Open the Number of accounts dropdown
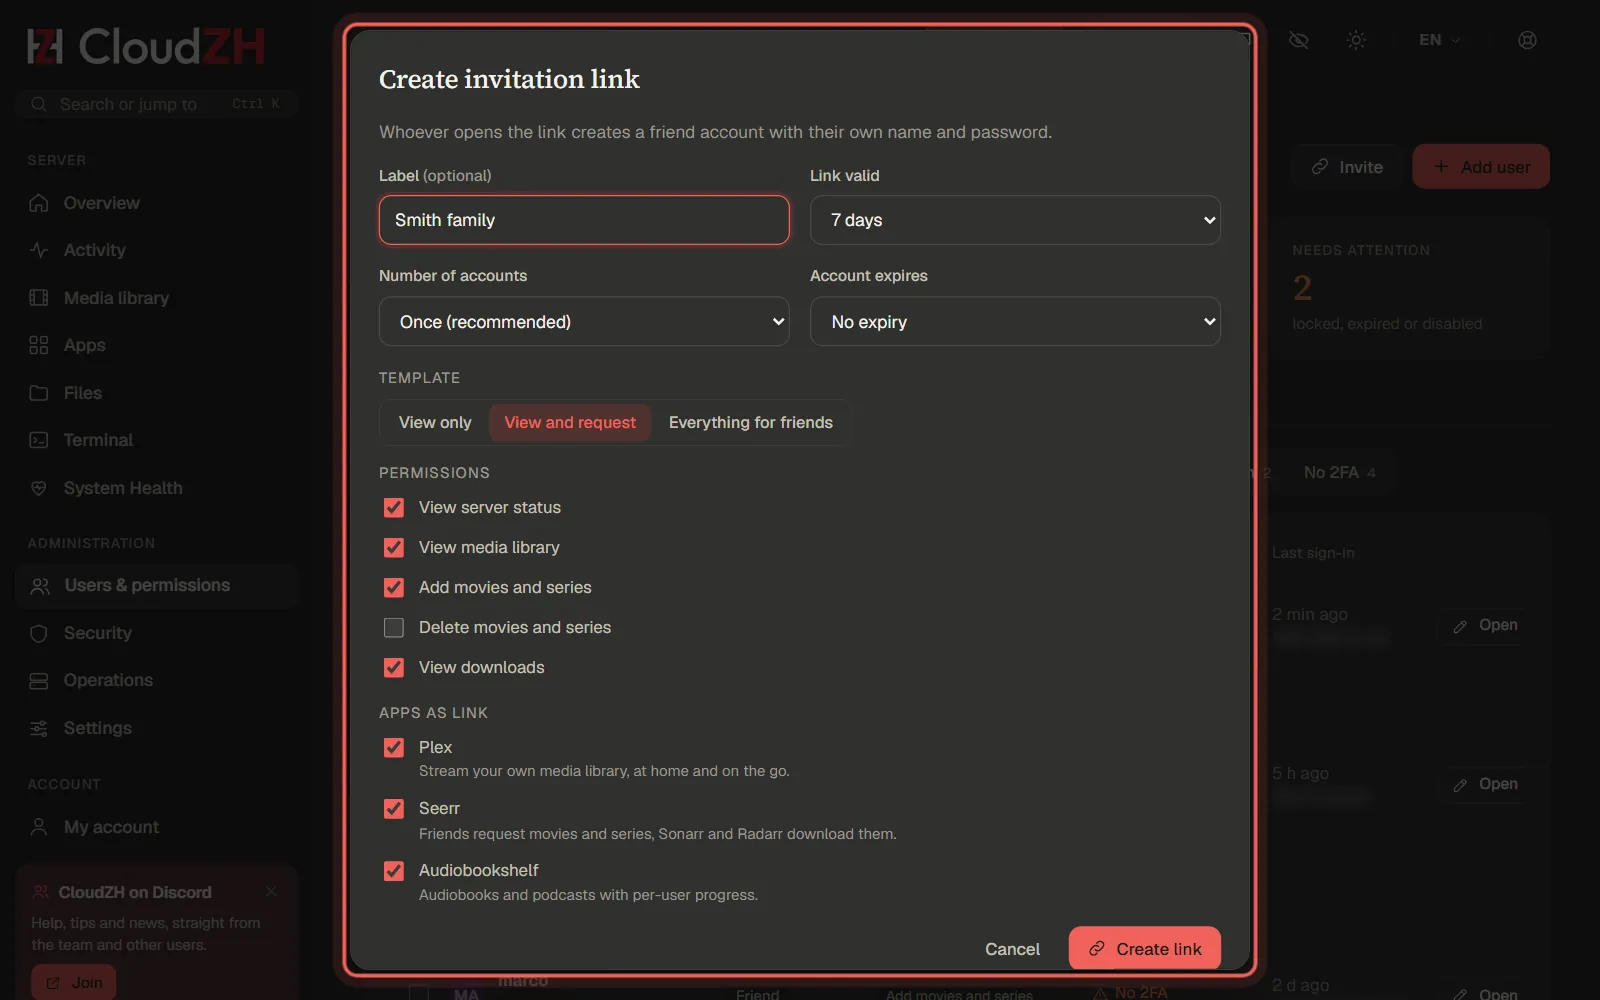1600x1000 pixels. (x=584, y=322)
